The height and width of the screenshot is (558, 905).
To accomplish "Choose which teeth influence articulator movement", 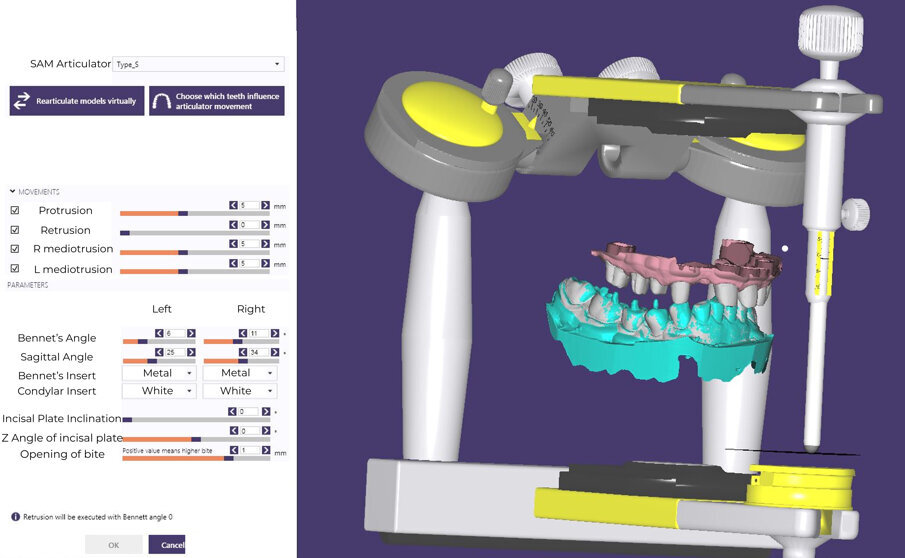I will [216, 101].
